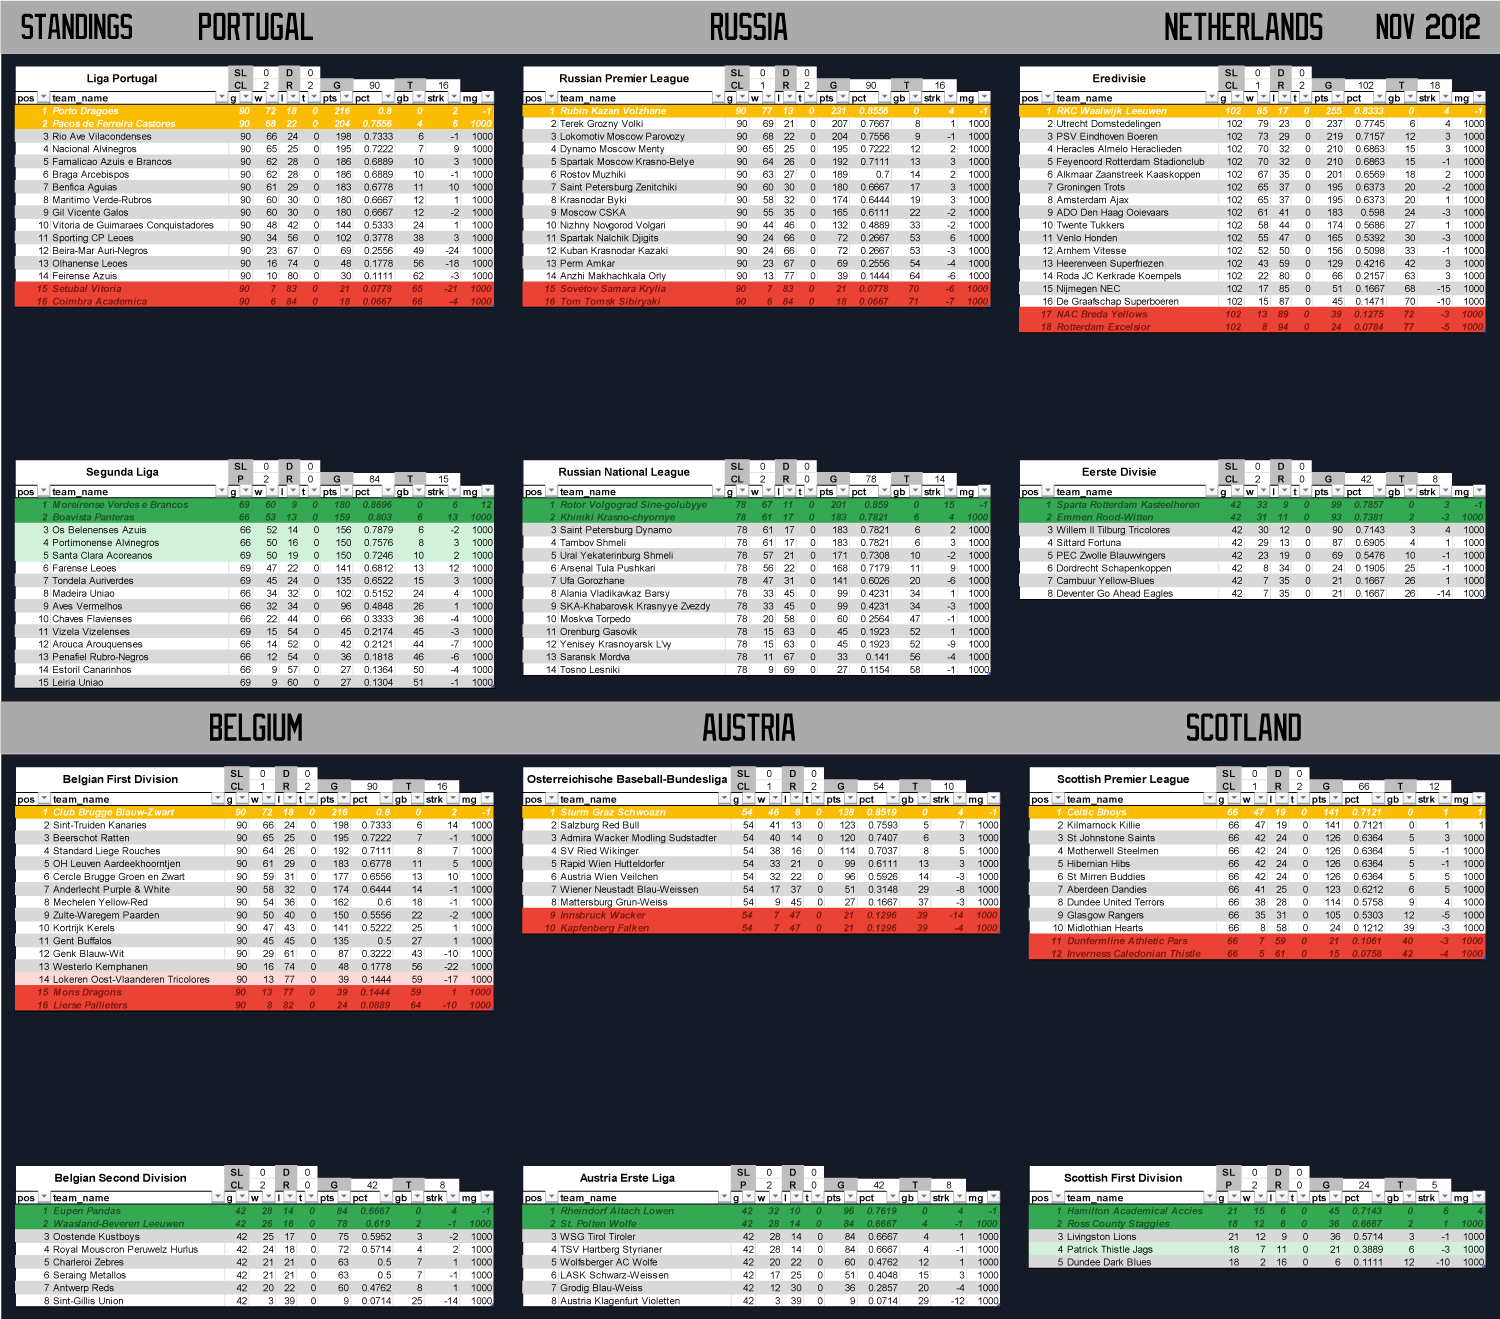Screen dimensions: 1500x1319
Task: Click the Celtic Bhoys team cell
Action: click(x=1096, y=812)
